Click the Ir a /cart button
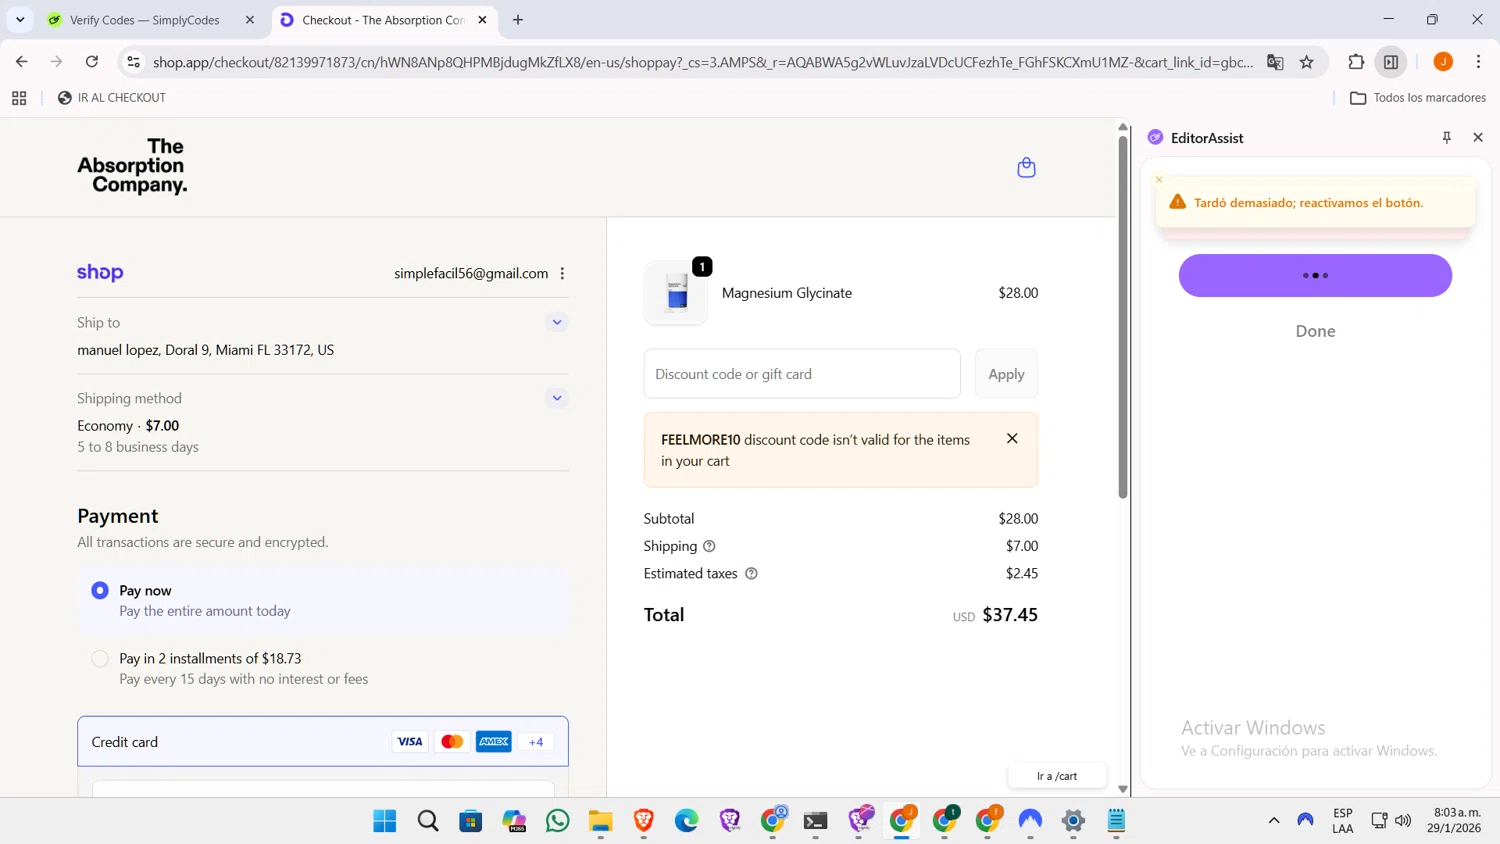 [1057, 776]
